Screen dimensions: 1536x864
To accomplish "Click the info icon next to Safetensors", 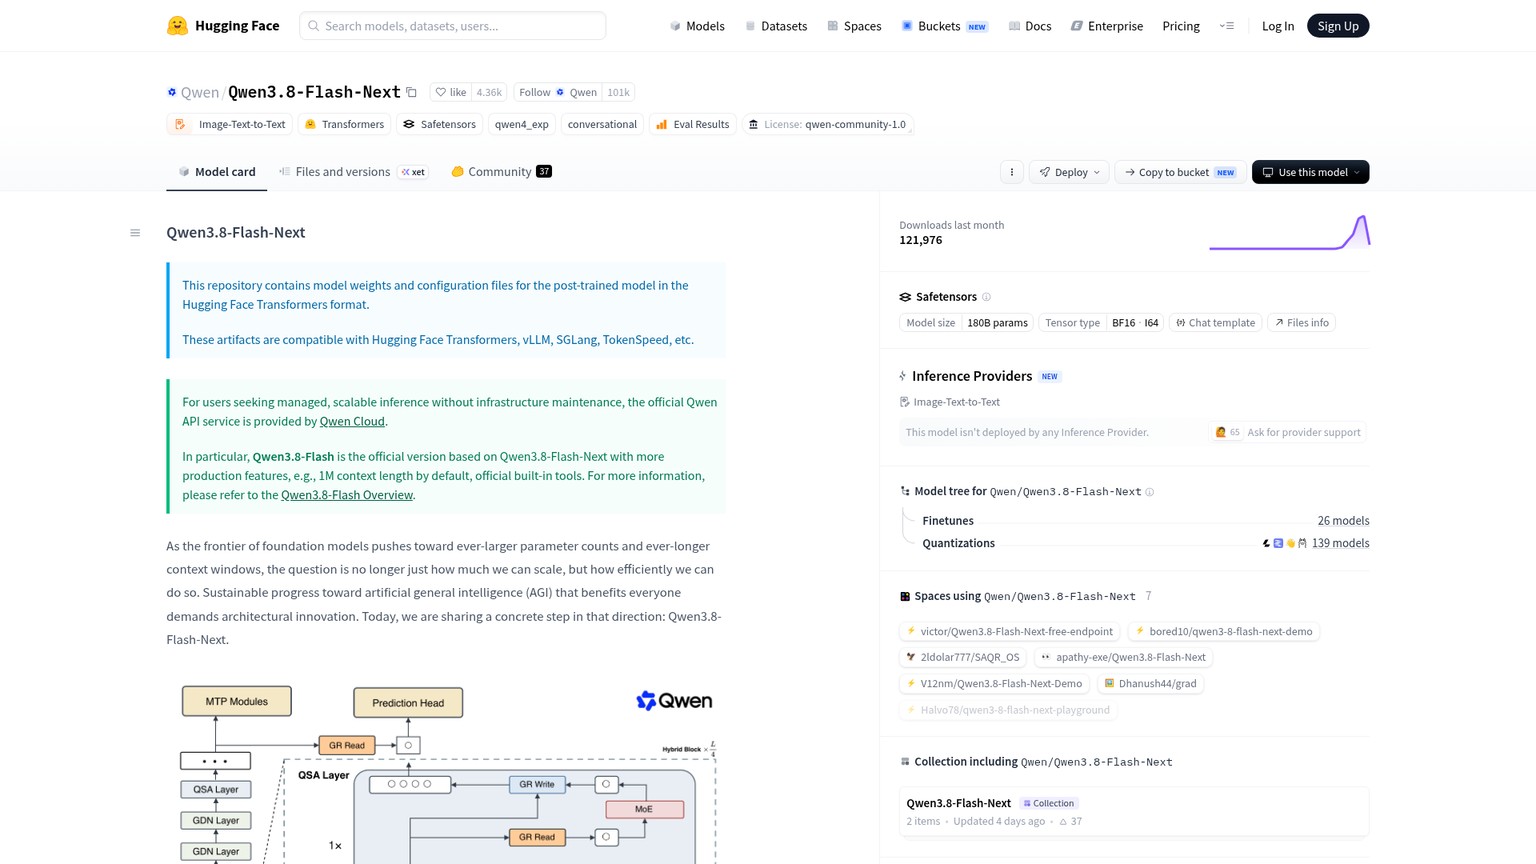I will 986,297.
